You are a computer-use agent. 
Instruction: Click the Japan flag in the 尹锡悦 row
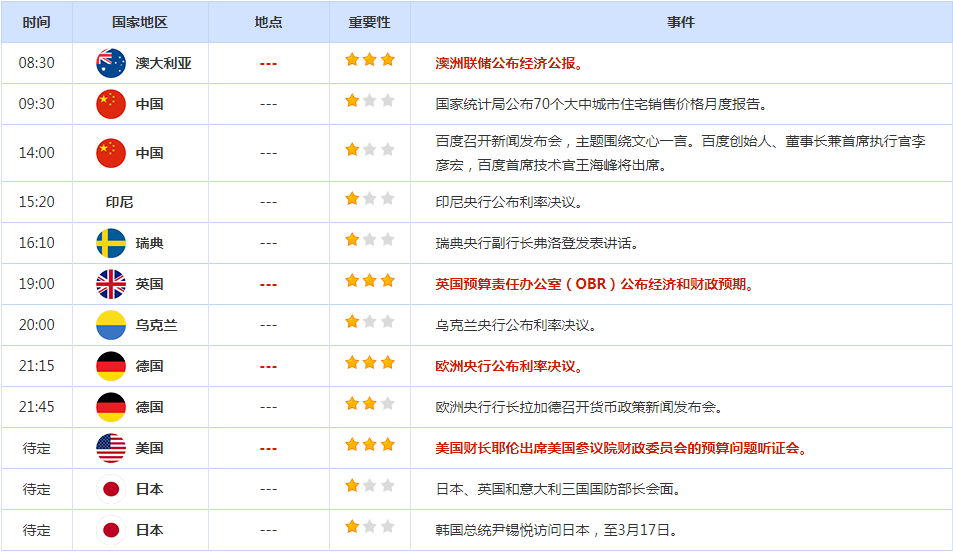click(111, 530)
